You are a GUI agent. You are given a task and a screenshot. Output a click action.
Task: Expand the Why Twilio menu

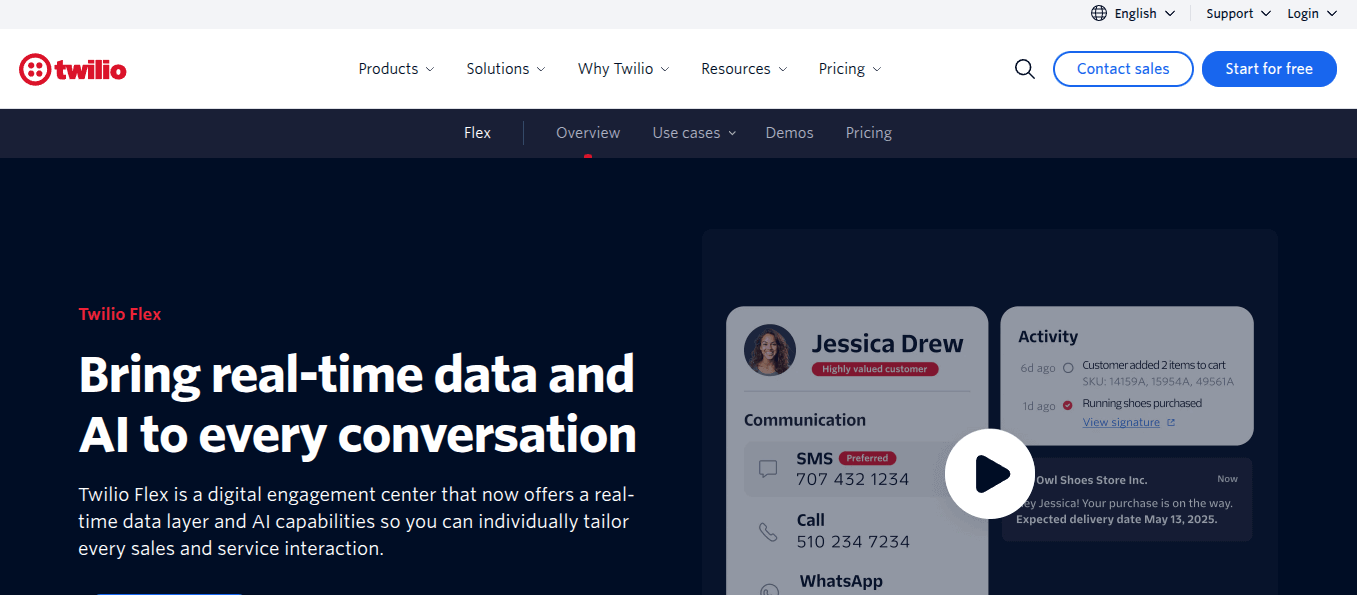tap(623, 69)
